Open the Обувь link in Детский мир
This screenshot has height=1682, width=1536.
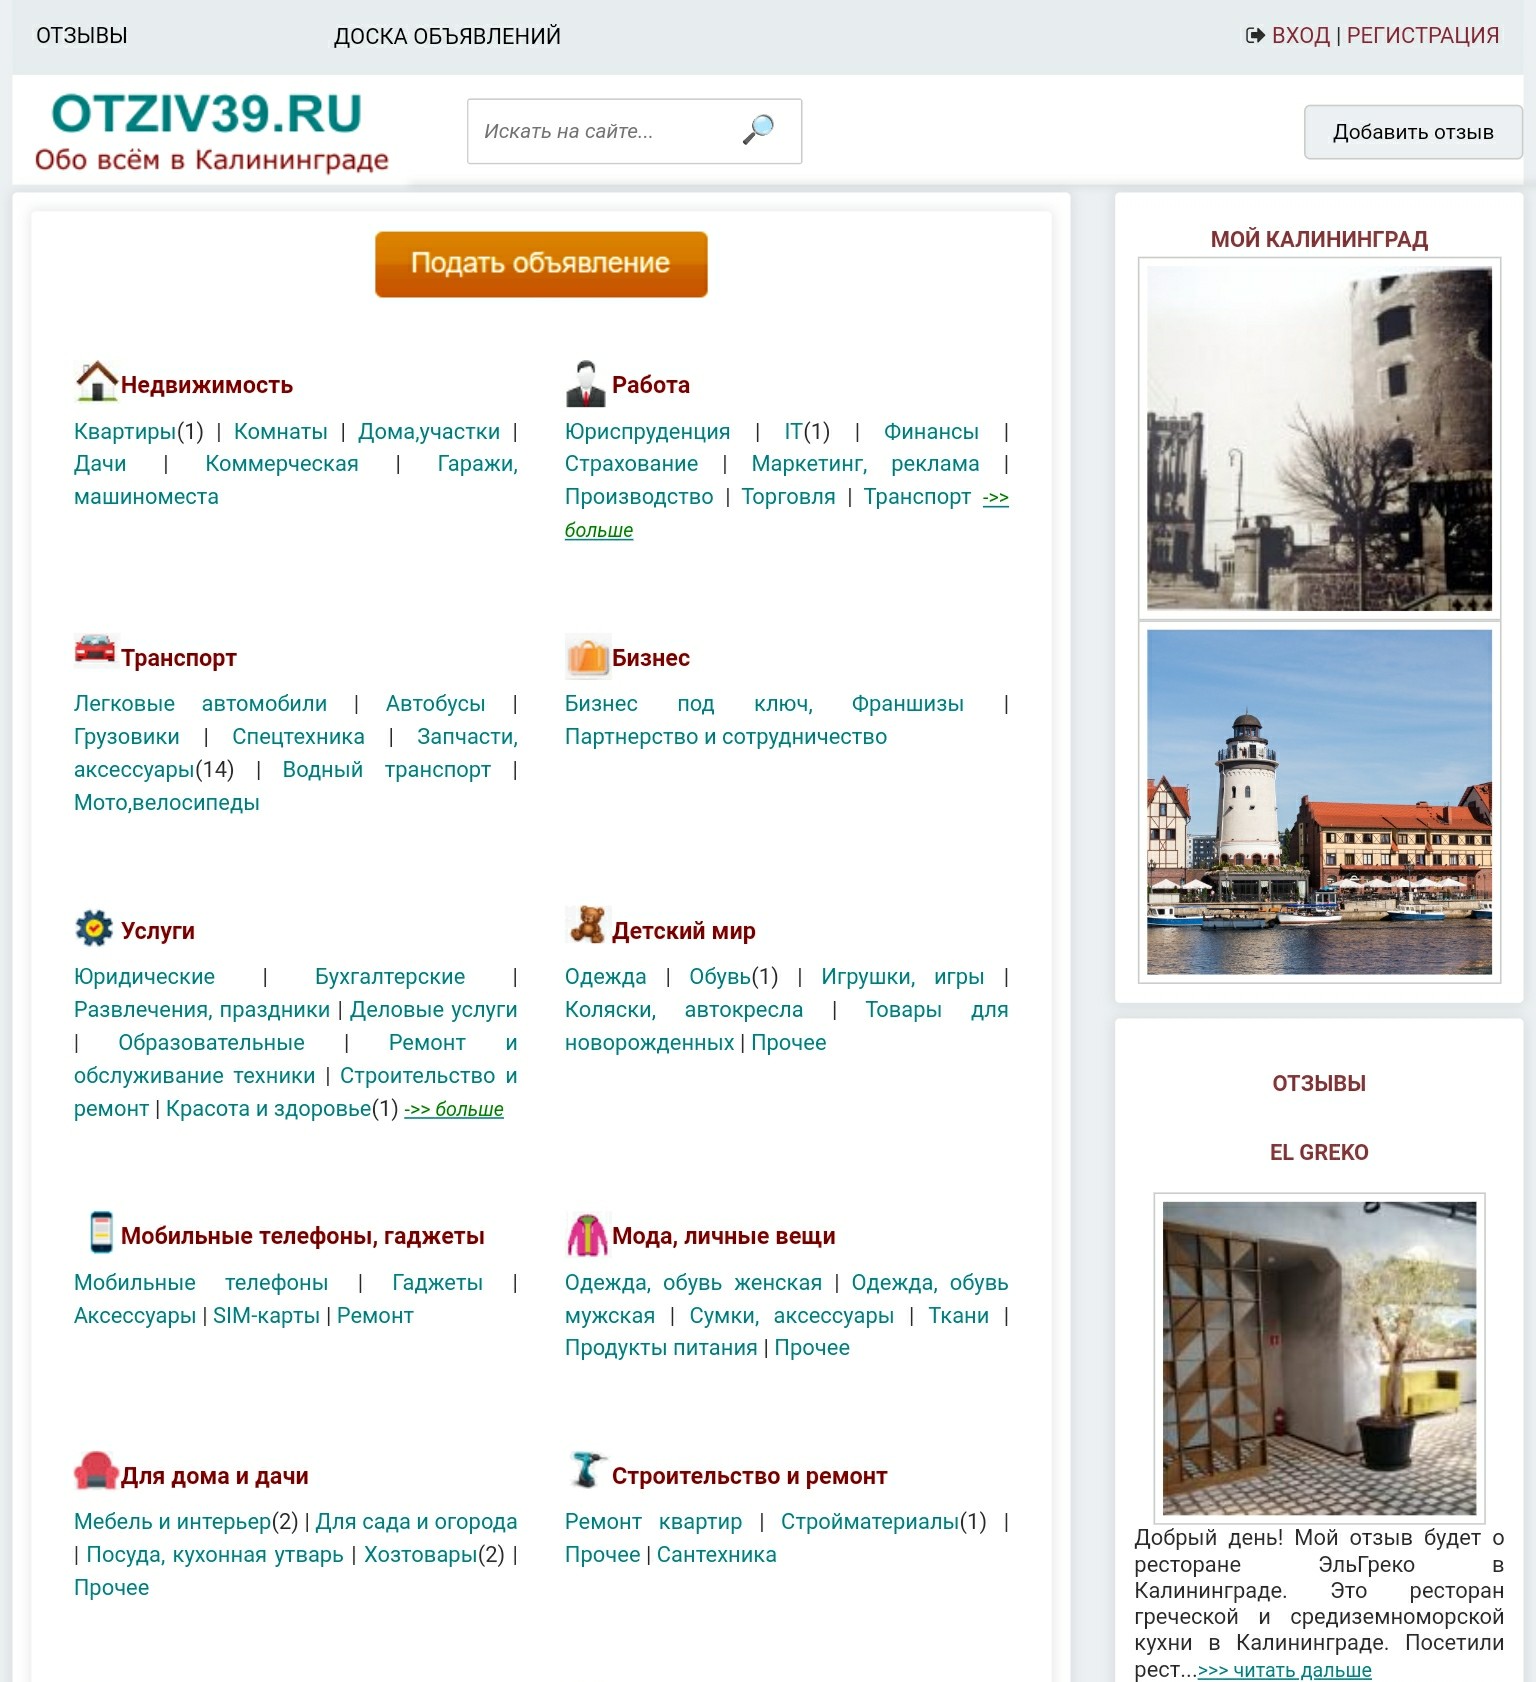pyautogui.click(x=720, y=976)
